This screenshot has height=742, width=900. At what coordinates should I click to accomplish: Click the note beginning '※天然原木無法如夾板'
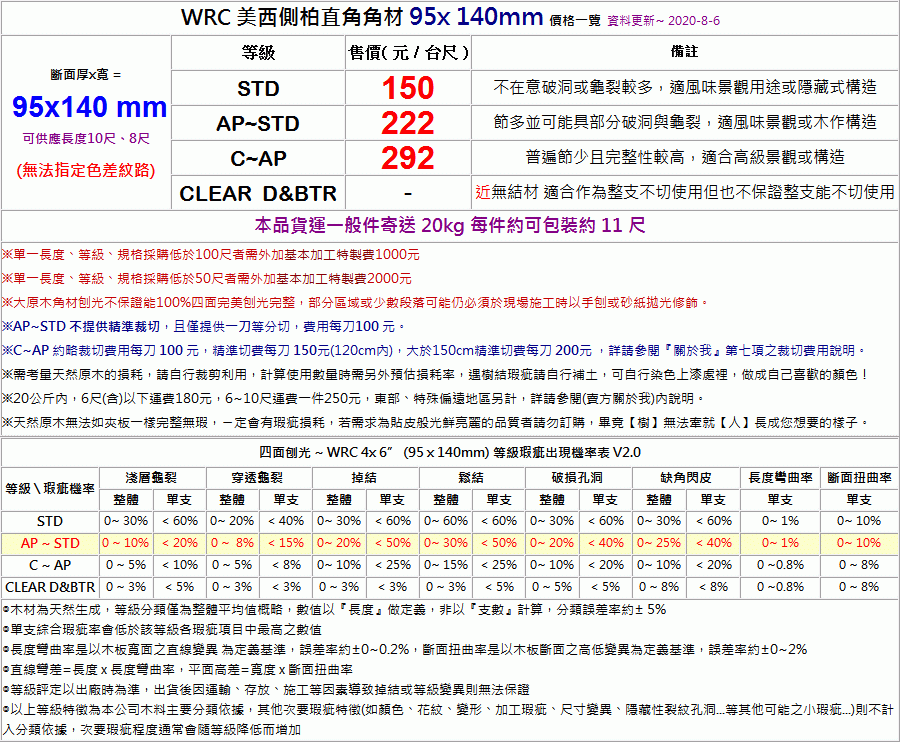click(436, 422)
